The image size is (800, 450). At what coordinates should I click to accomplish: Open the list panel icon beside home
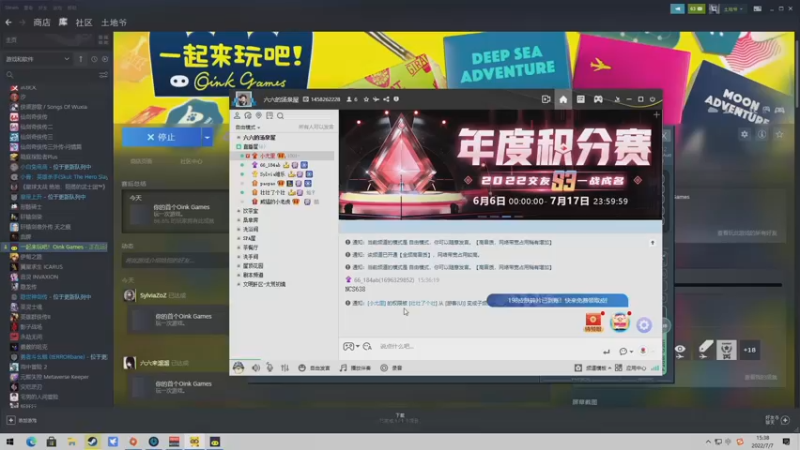[581, 99]
